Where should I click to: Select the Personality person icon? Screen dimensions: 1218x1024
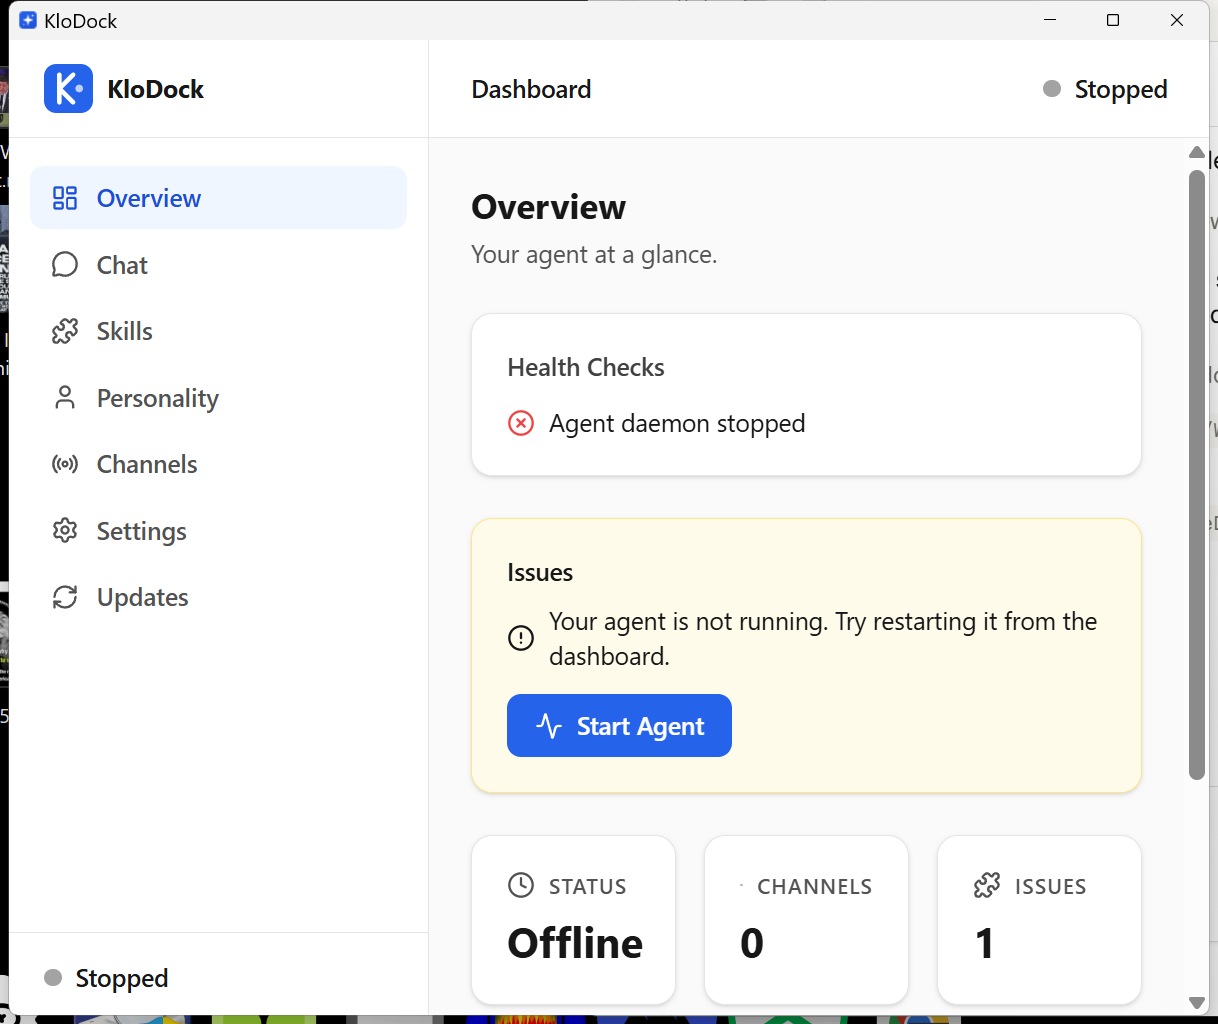64,397
